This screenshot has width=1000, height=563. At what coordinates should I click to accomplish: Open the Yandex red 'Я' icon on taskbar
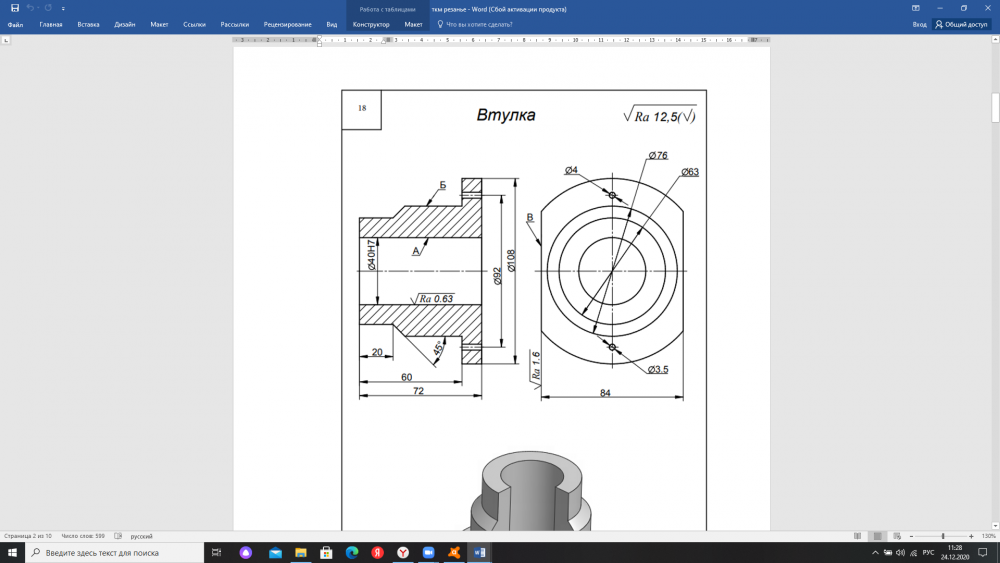coord(378,553)
